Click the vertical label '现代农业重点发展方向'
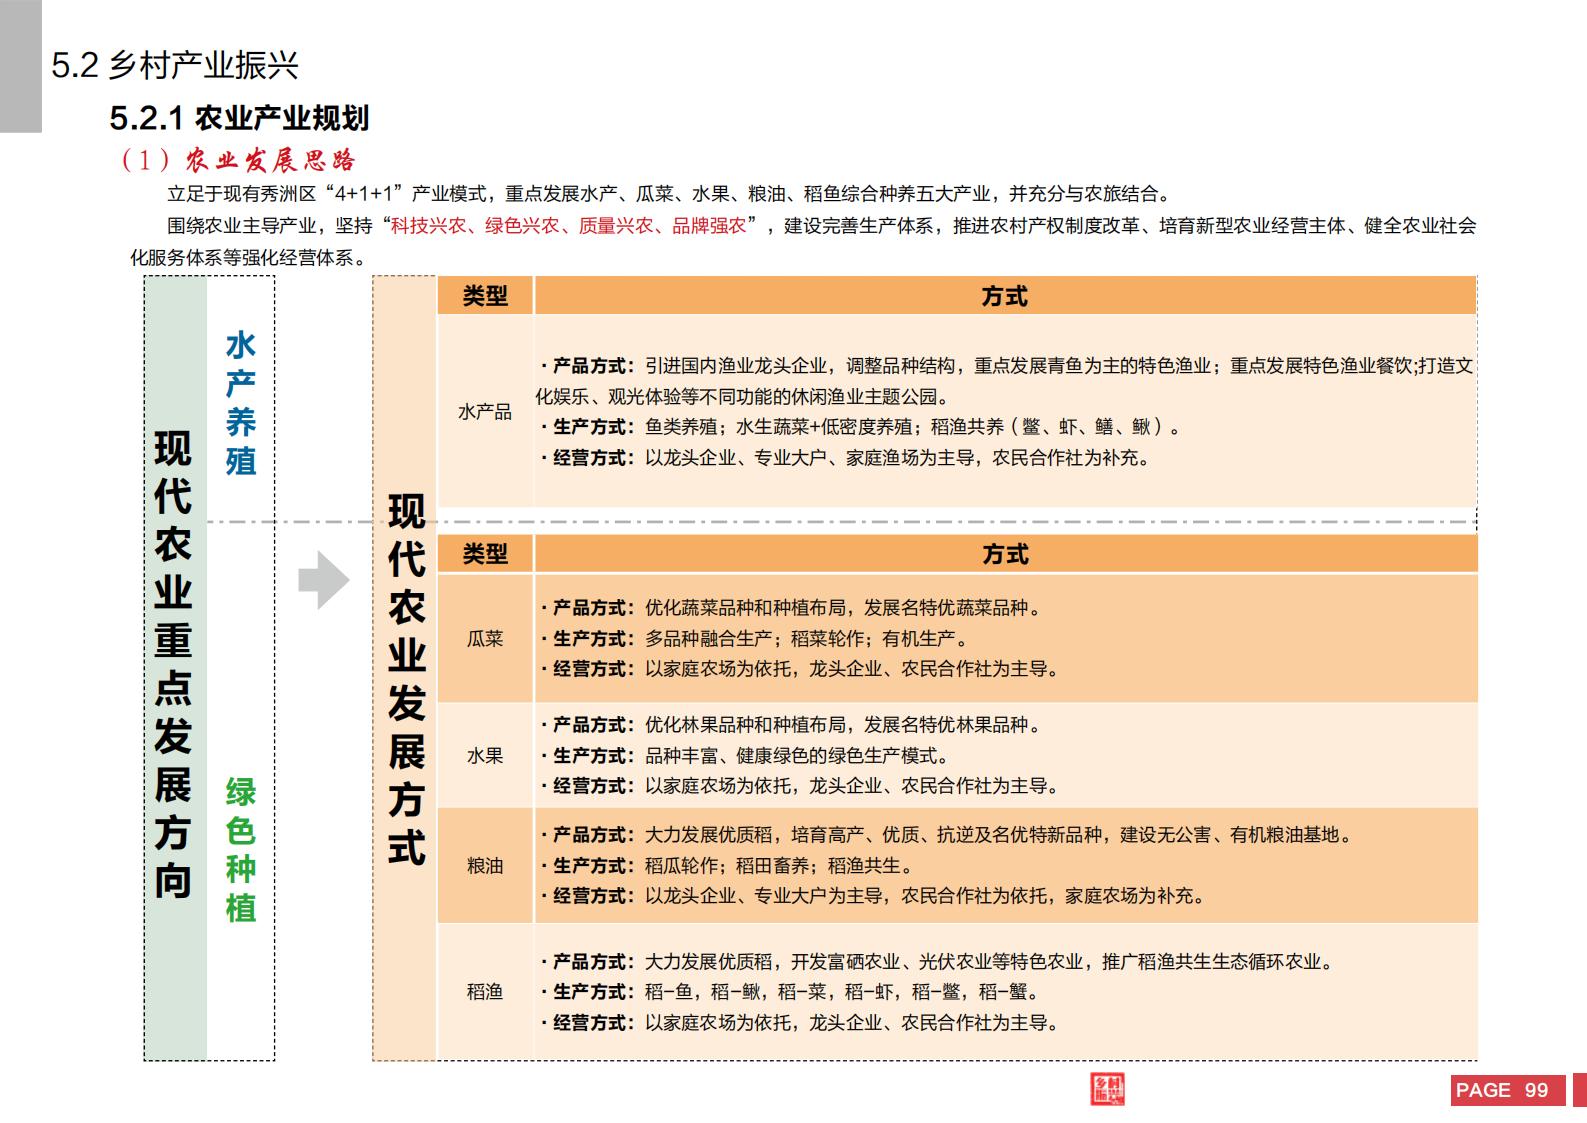 (x=172, y=664)
